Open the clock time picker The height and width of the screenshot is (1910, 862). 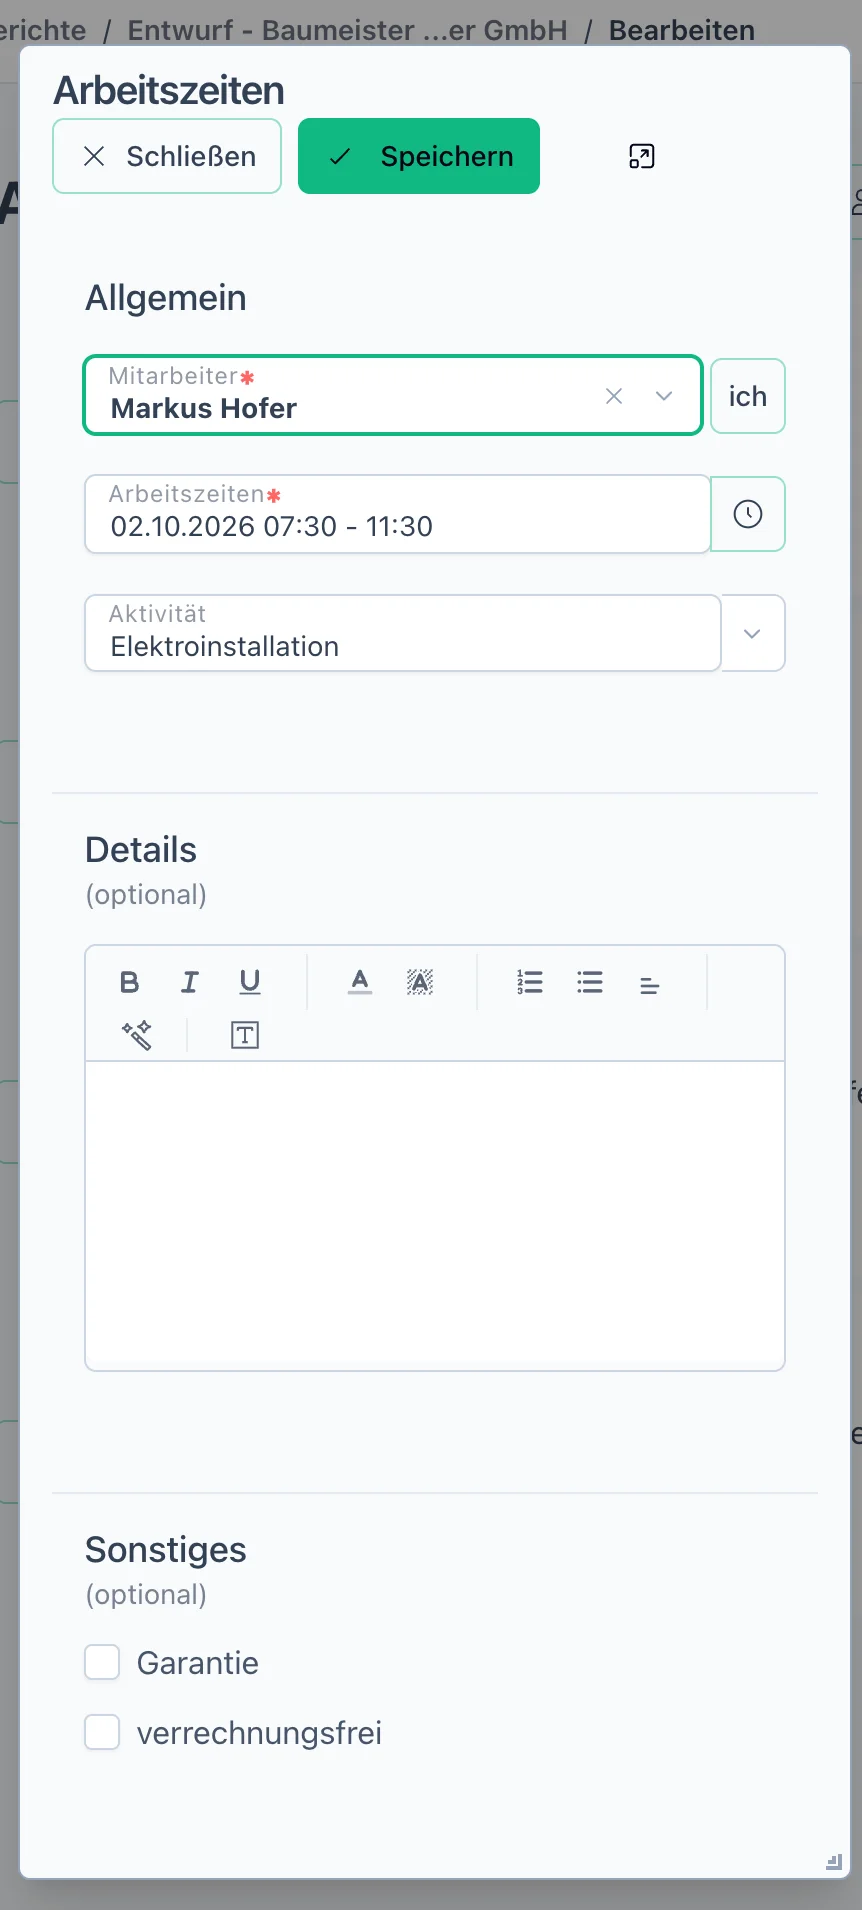[x=748, y=514]
